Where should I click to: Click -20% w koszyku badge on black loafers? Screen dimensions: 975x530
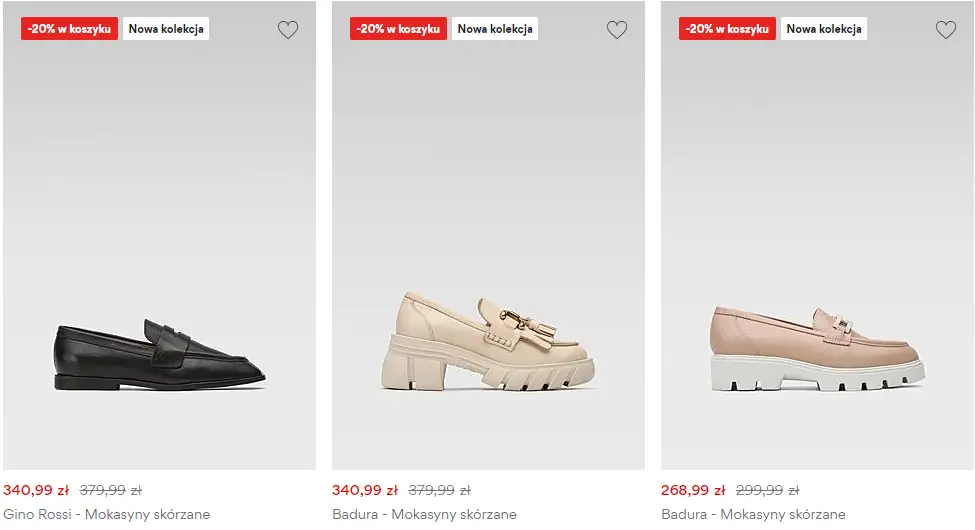69,29
